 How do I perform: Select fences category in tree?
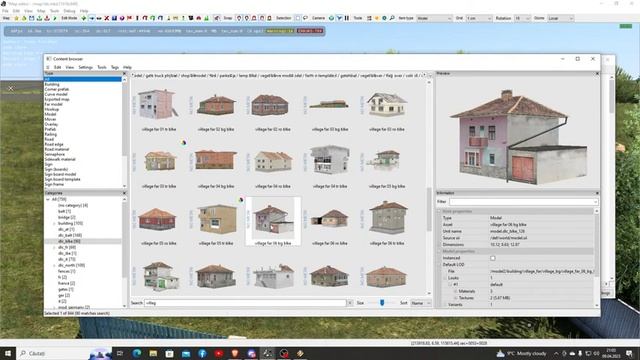[x=67, y=271]
